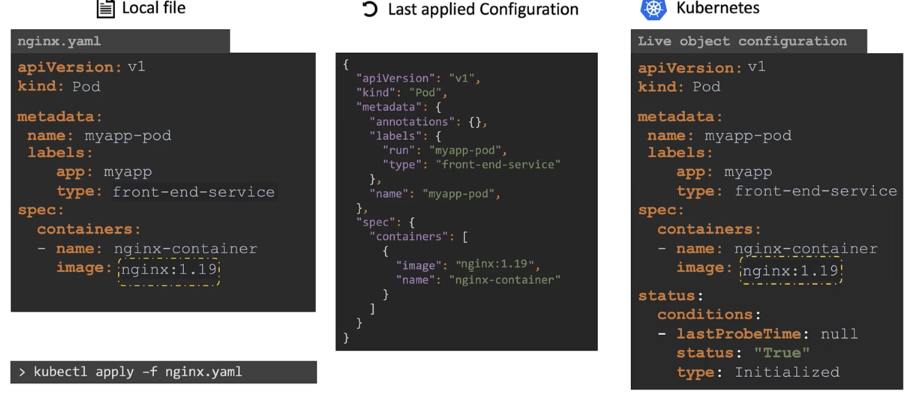Click 'app: myapp' in nginx.yaml
907x398 pixels.
click(x=104, y=172)
